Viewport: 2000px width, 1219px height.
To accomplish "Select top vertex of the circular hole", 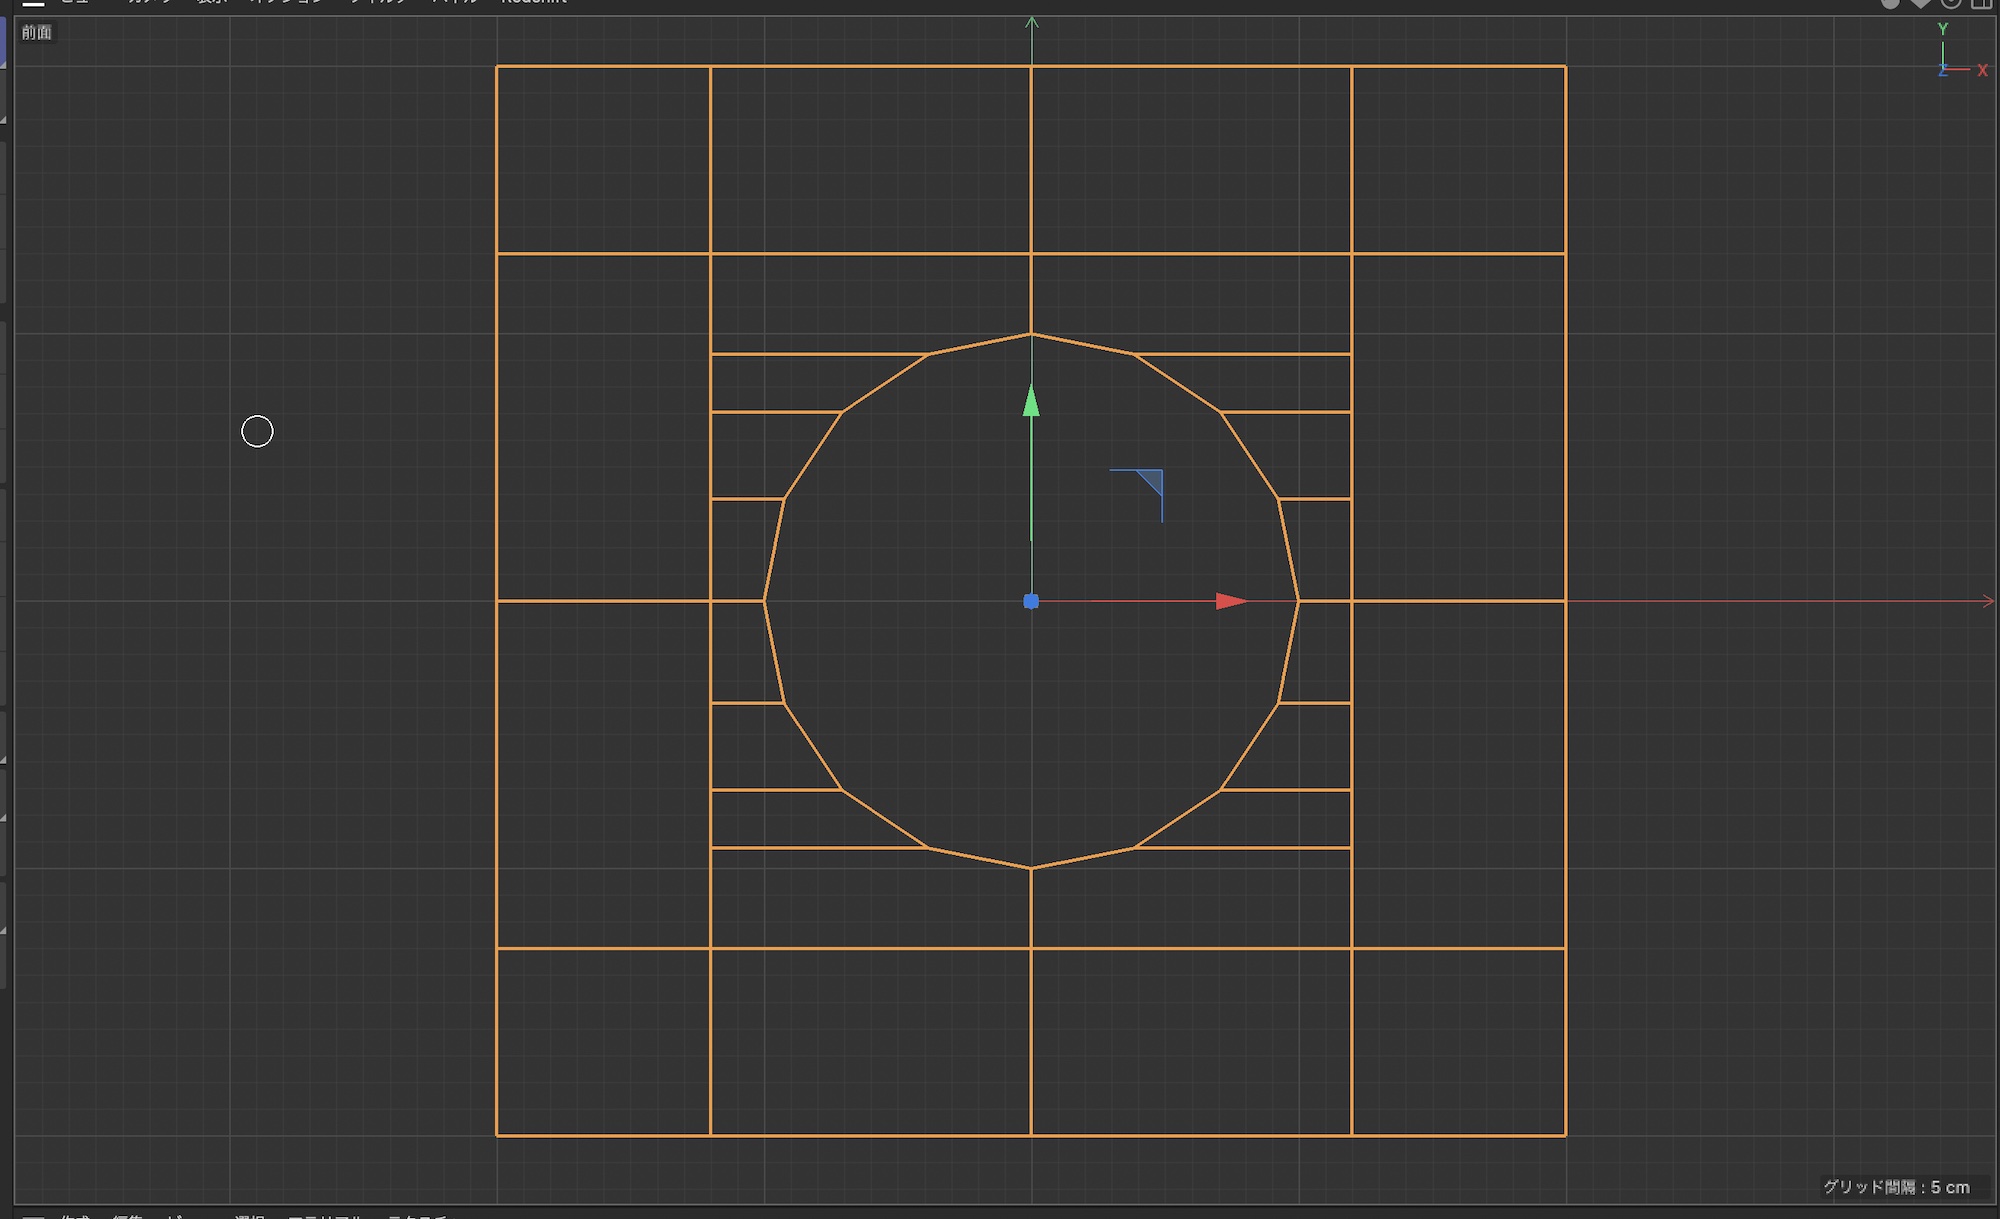I will [x=1031, y=333].
